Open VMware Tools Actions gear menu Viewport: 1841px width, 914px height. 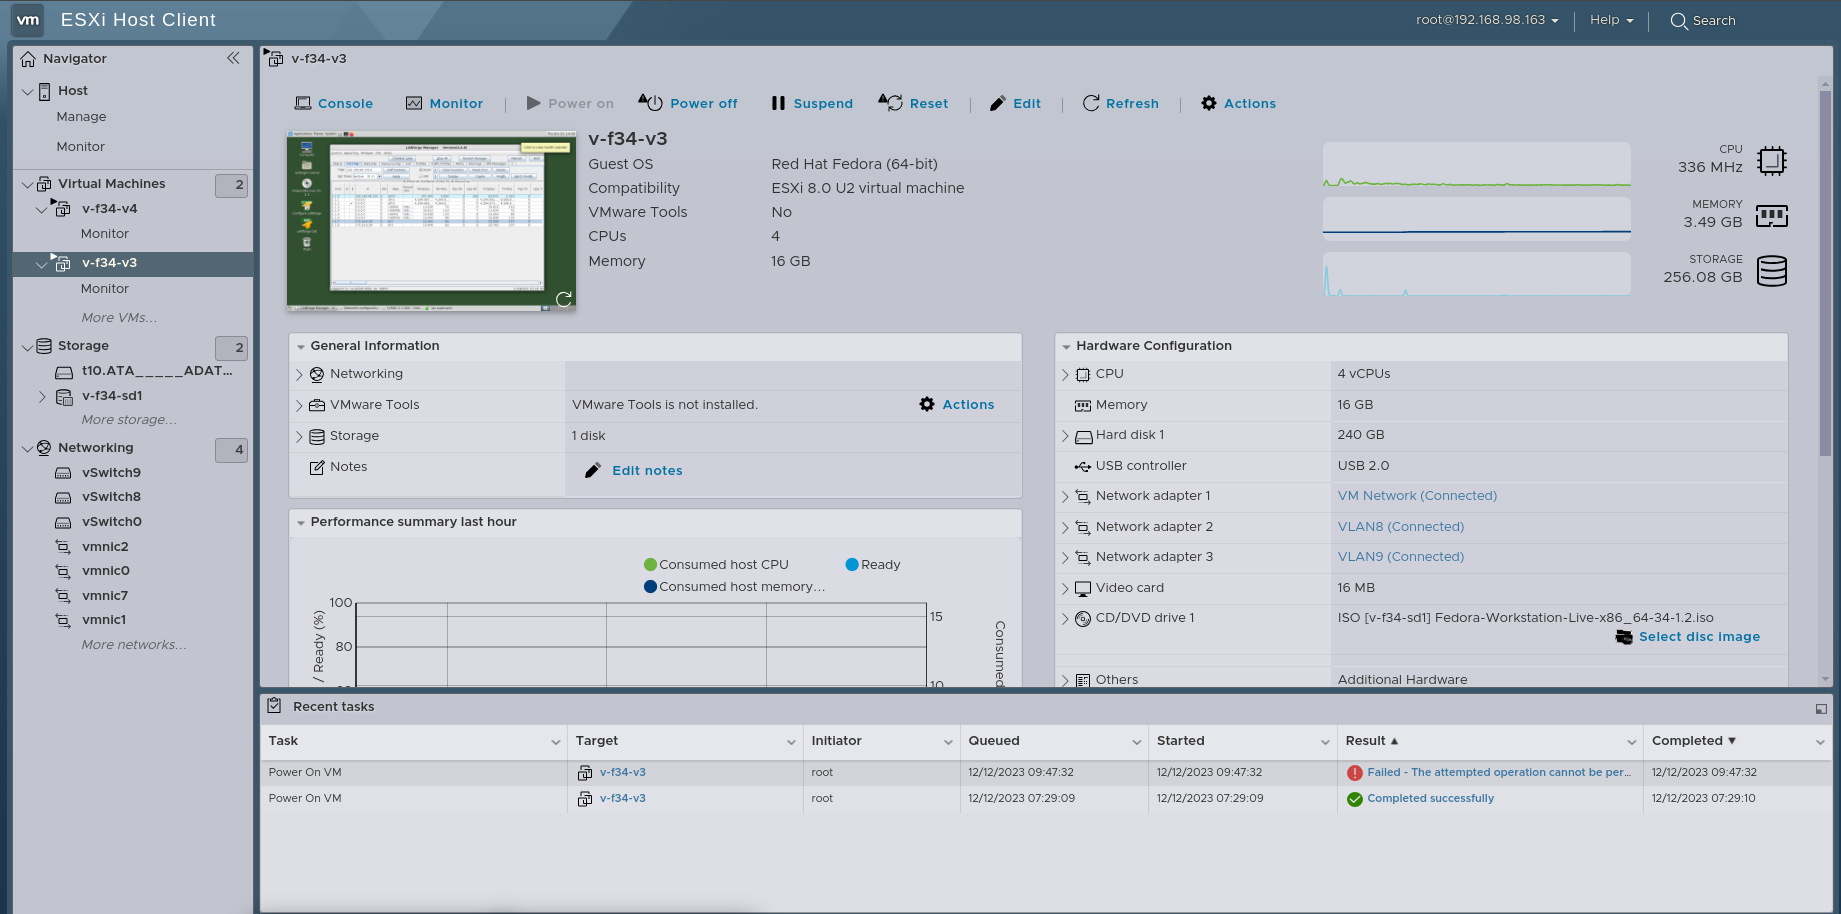point(957,404)
